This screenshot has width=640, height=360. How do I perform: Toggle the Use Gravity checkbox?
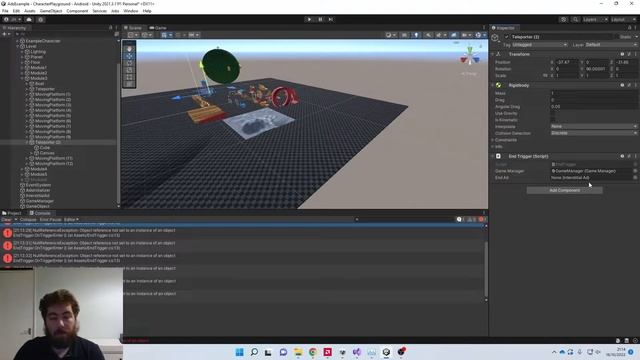(553, 113)
